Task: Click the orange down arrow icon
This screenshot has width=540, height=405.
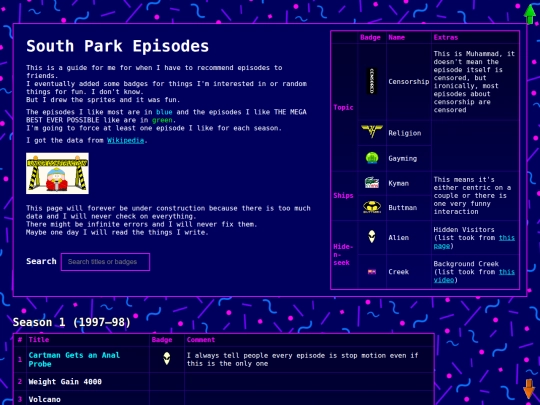Action: [x=529, y=389]
